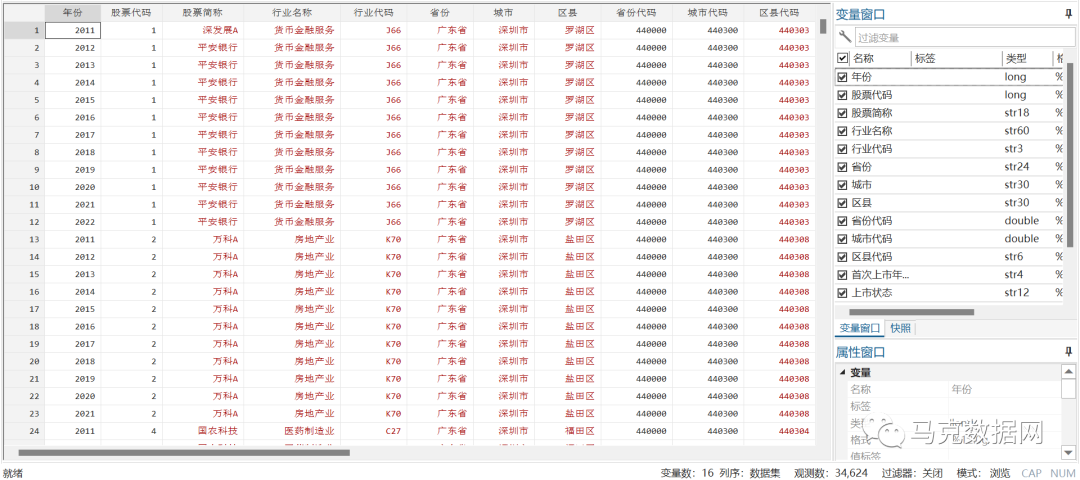Uncheck the 省份代码 variable checkbox
The width and height of the screenshot is (1080, 480).
(x=842, y=220)
